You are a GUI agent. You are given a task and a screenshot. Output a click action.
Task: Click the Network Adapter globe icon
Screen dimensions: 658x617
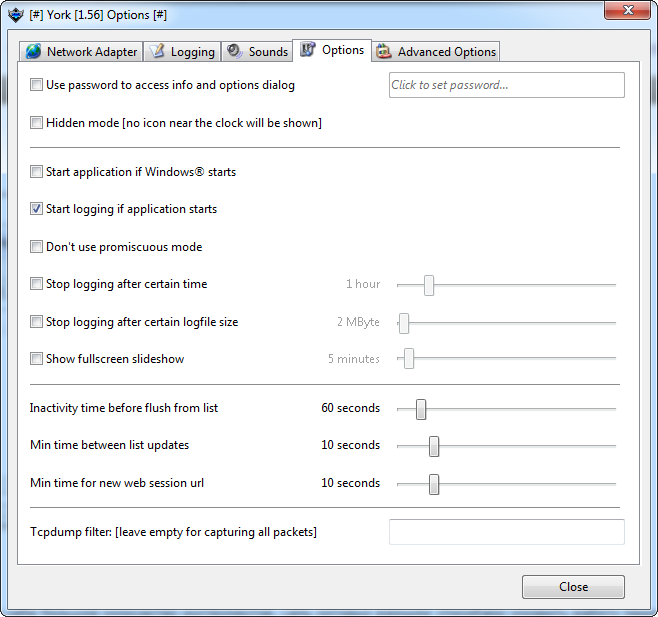click(33, 52)
